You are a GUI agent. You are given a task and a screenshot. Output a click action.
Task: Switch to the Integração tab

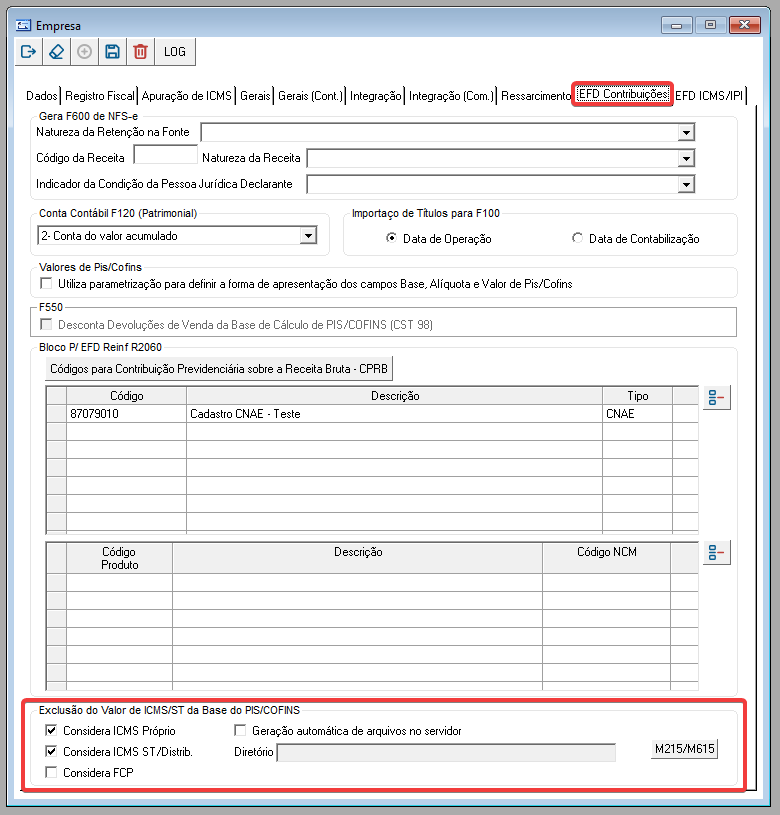[375, 96]
